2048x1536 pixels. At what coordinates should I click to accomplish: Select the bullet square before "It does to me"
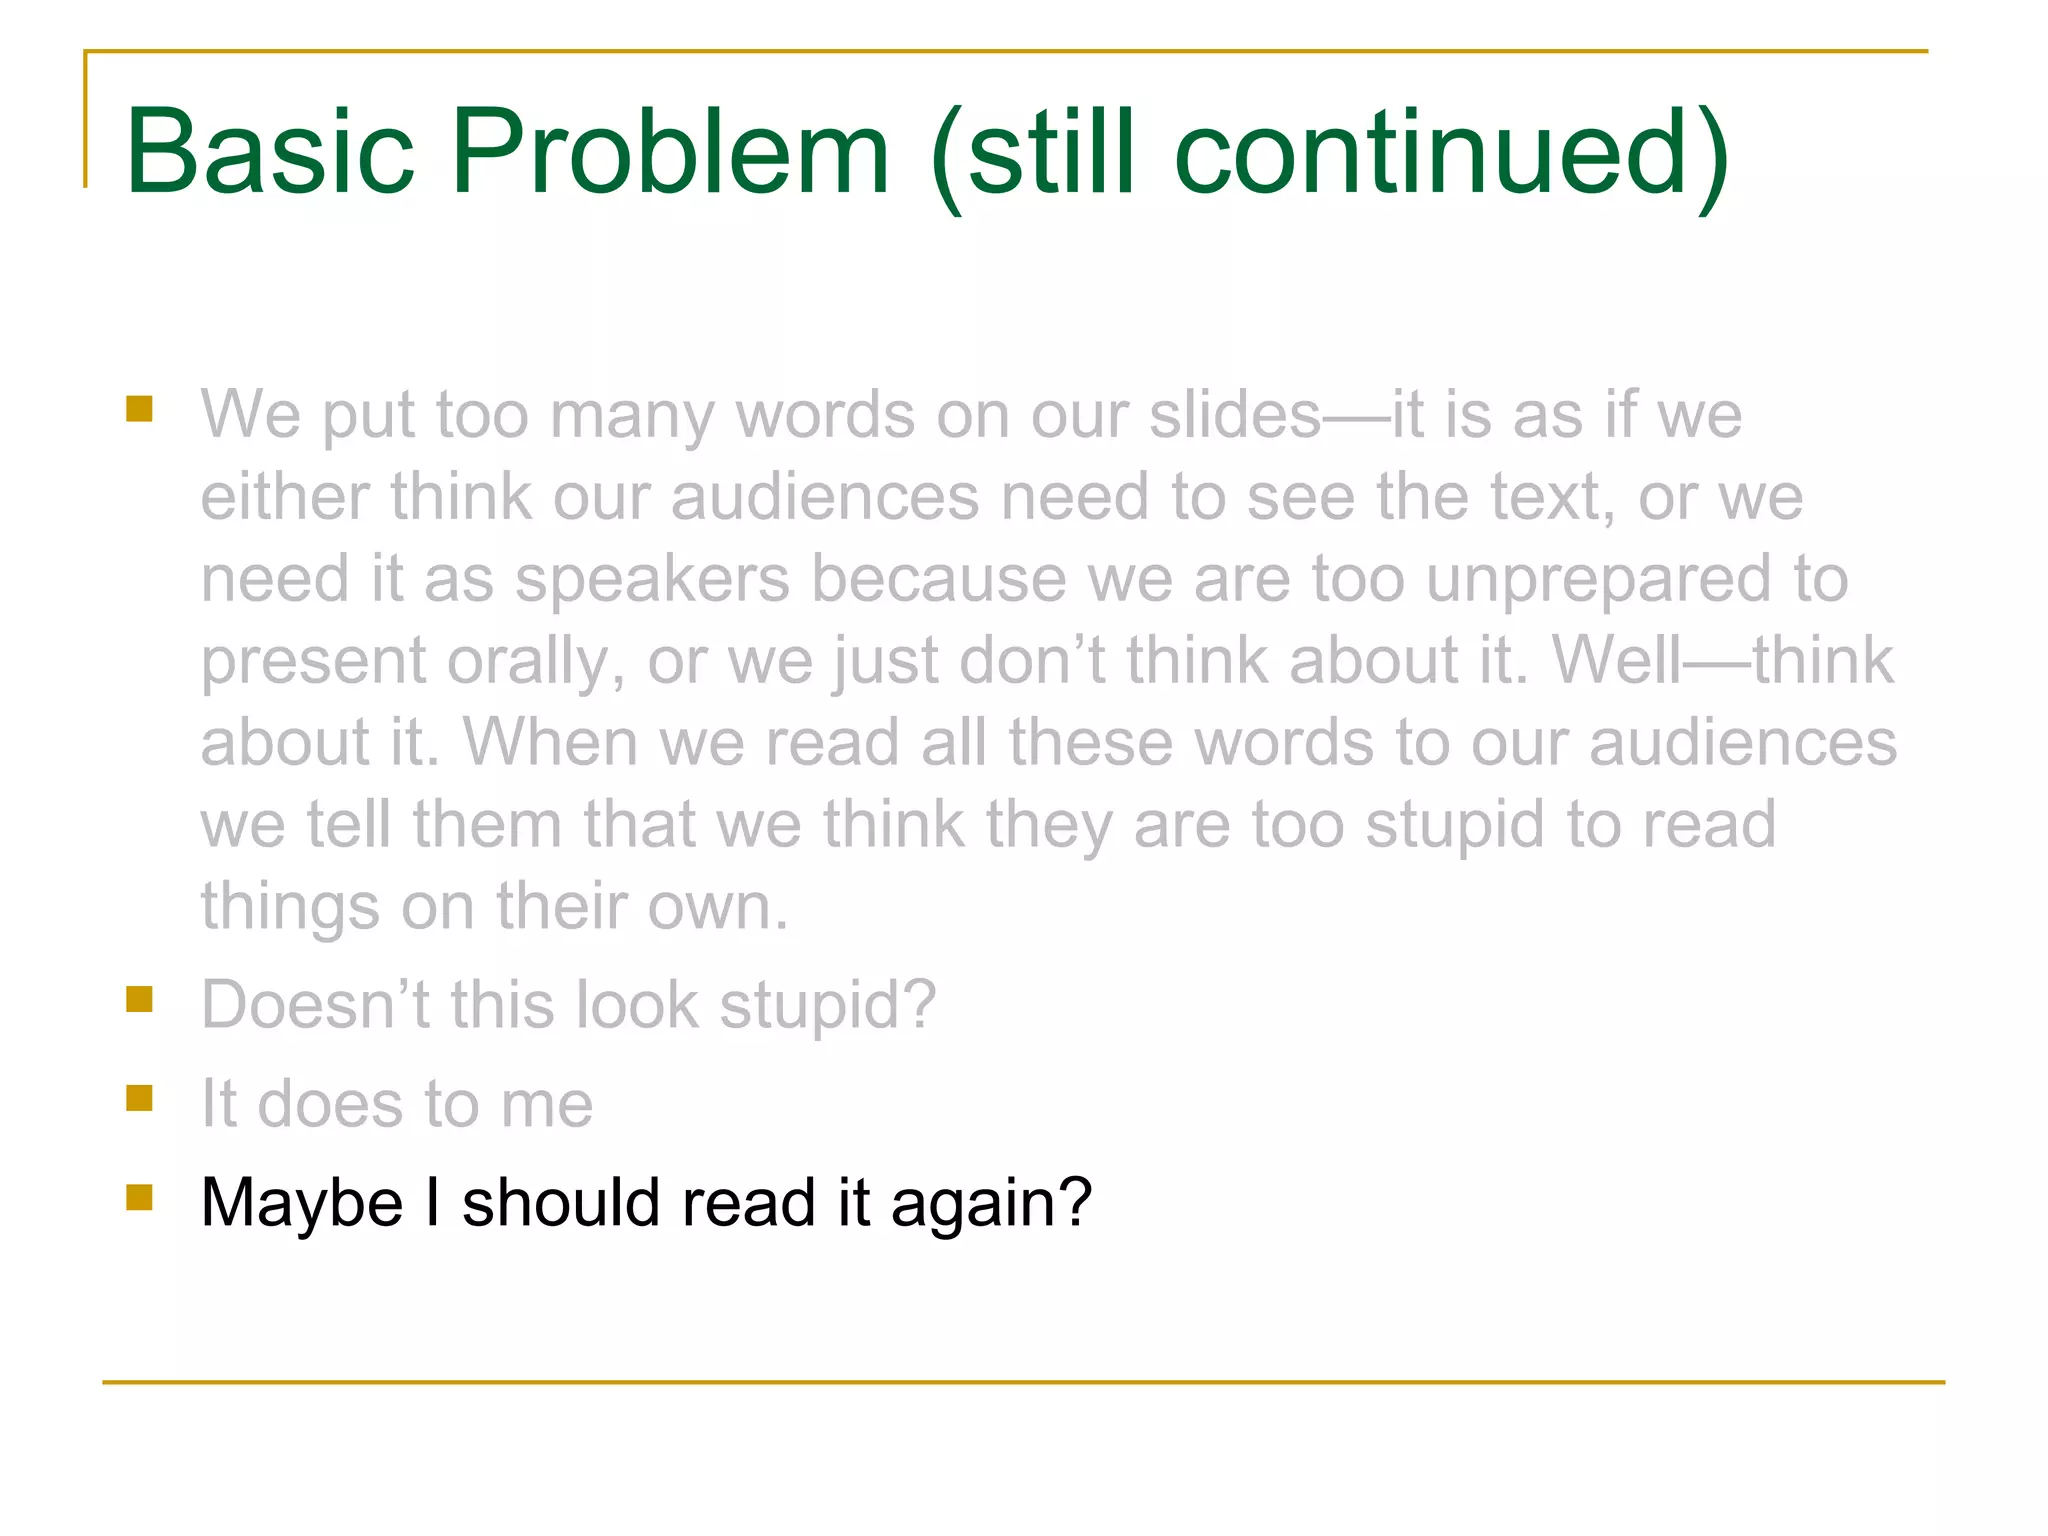[139, 1098]
